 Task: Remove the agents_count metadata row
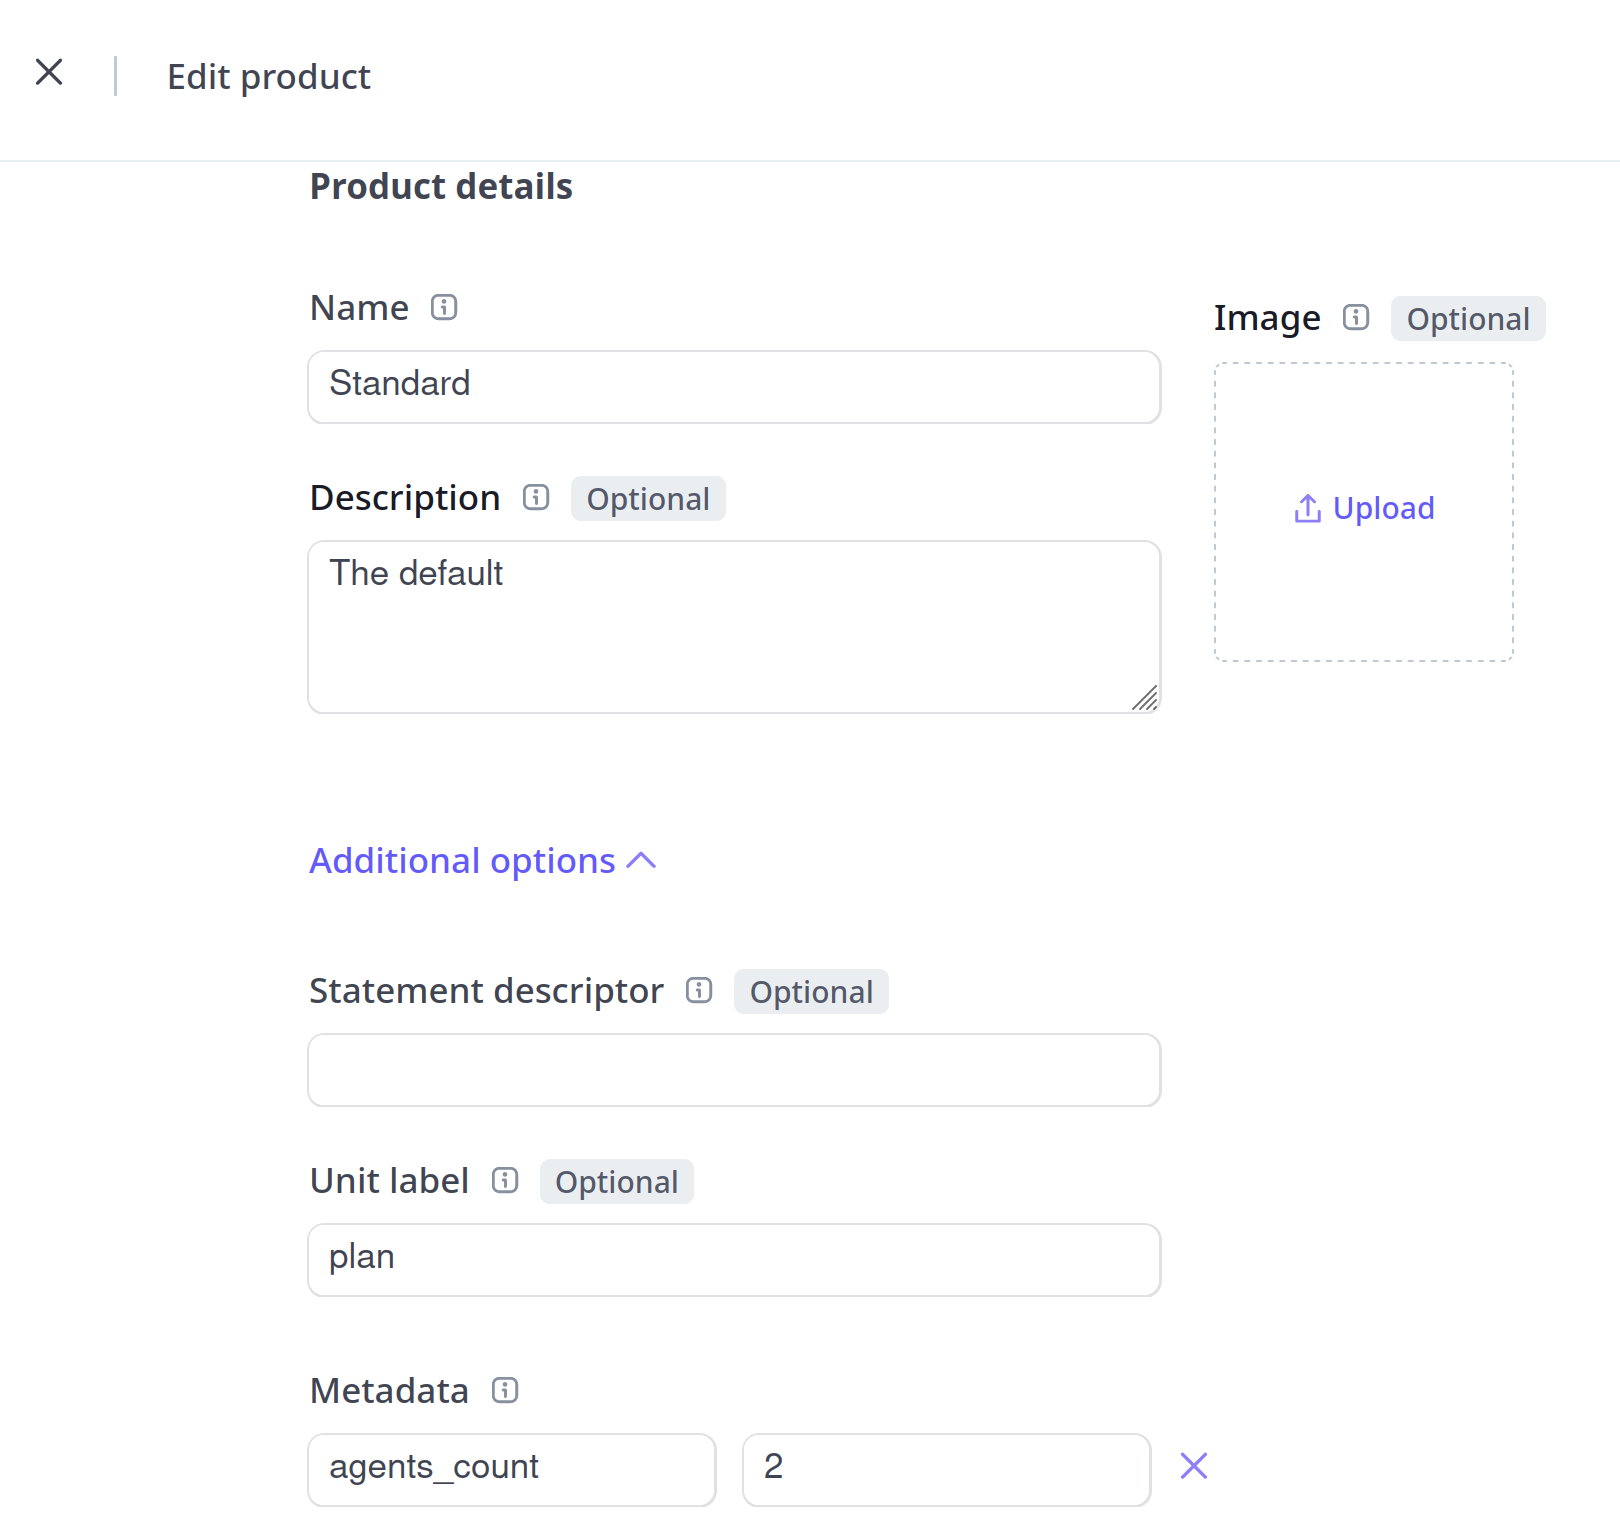pyautogui.click(x=1194, y=1466)
